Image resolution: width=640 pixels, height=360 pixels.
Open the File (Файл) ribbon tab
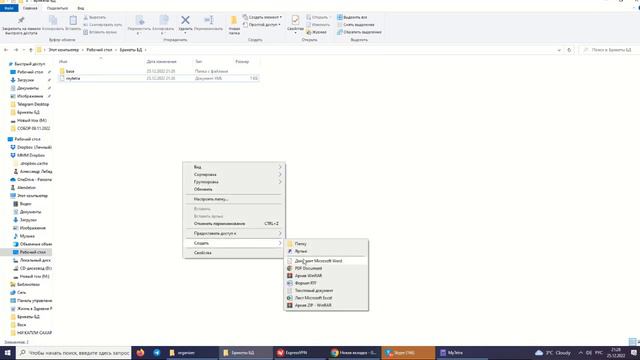(9, 8)
